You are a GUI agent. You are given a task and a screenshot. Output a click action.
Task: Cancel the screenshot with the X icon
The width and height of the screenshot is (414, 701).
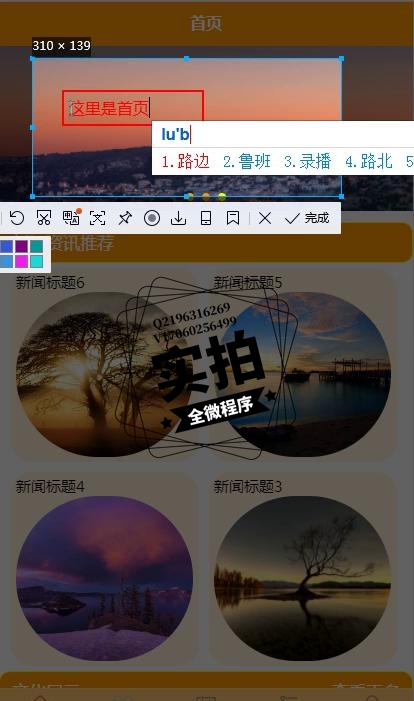point(265,218)
